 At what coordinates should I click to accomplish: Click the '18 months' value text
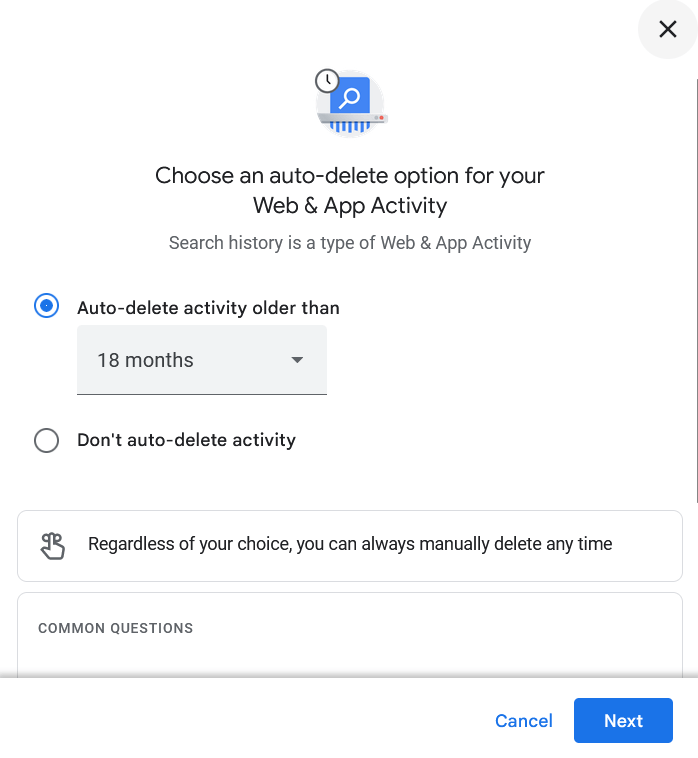click(145, 360)
